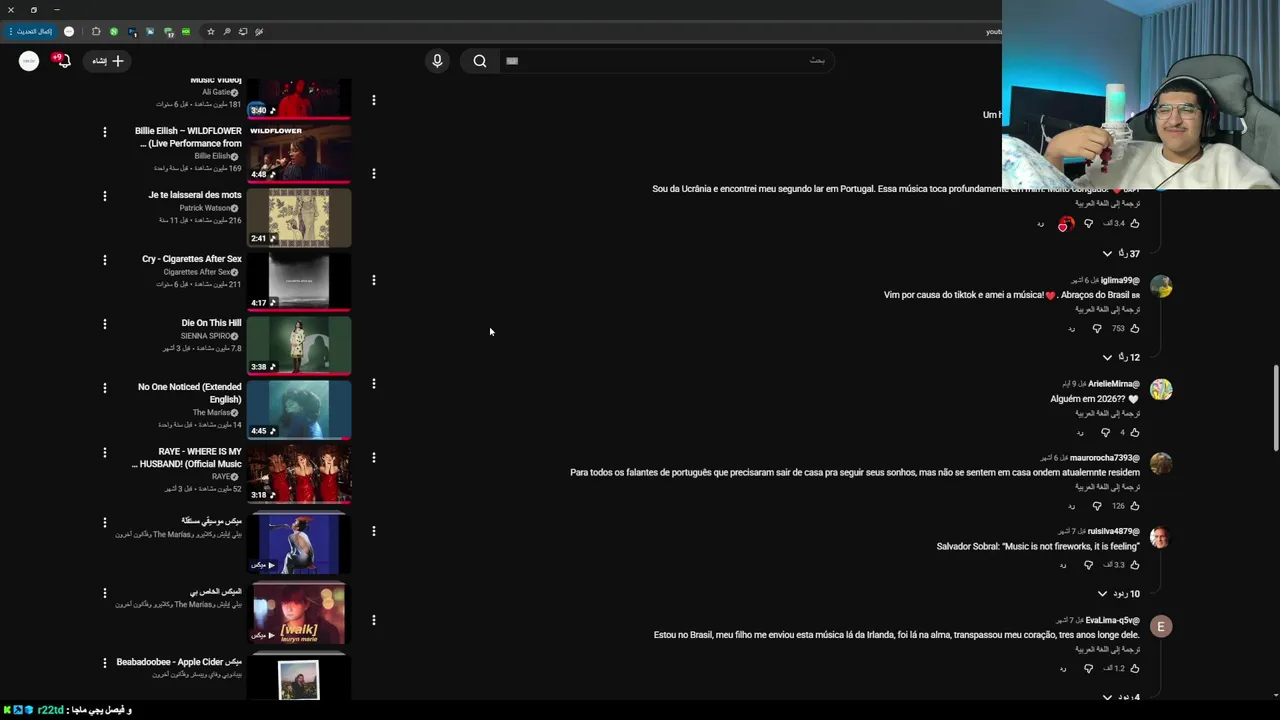Screen dimensions: 1280x720
Task: Translate the EvaLima-q5v comment to Arabic
Action: point(1107,650)
